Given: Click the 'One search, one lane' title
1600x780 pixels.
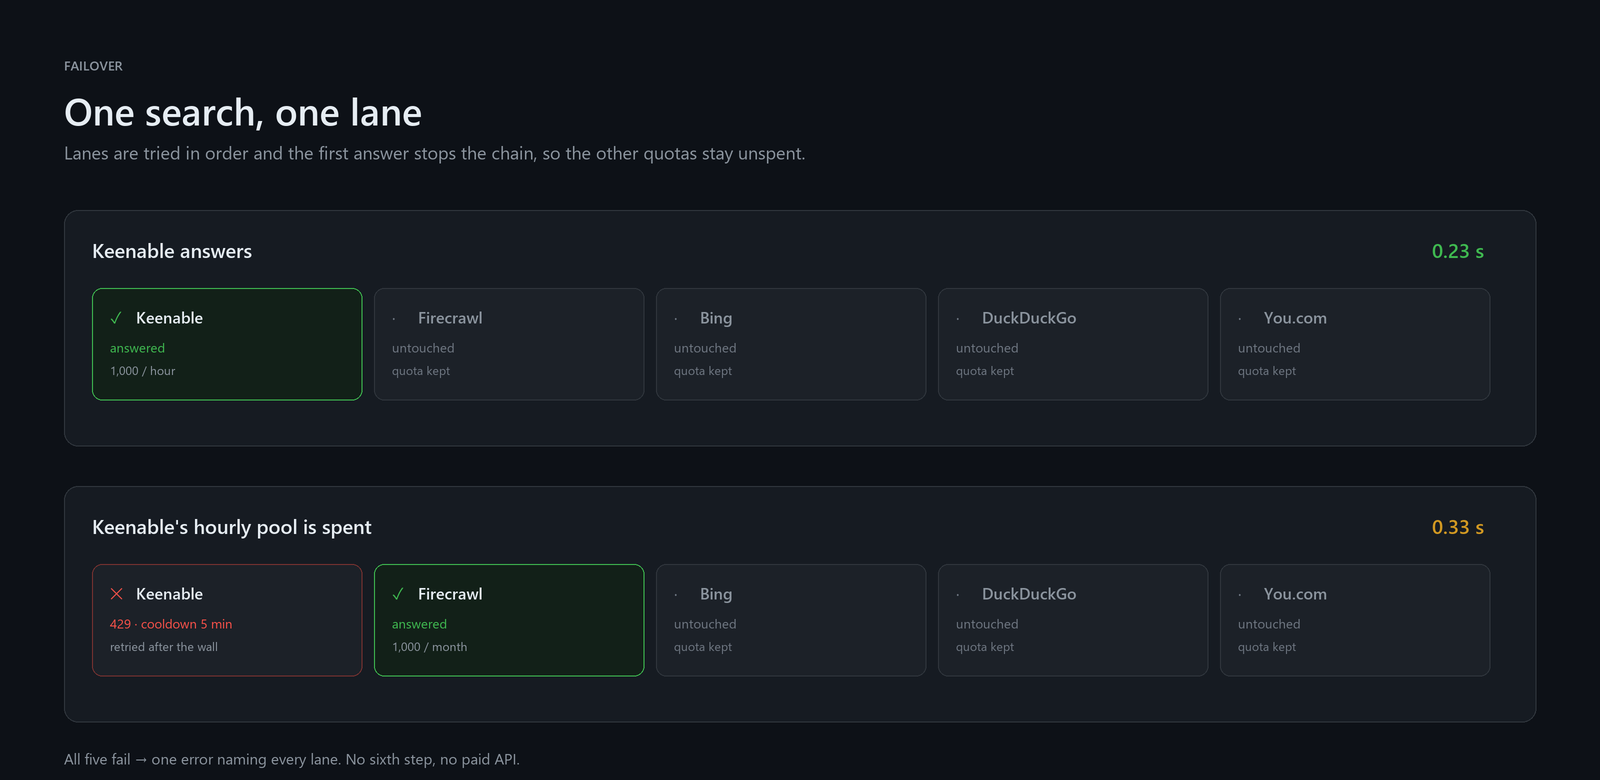Looking at the screenshot, I should tap(243, 113).
